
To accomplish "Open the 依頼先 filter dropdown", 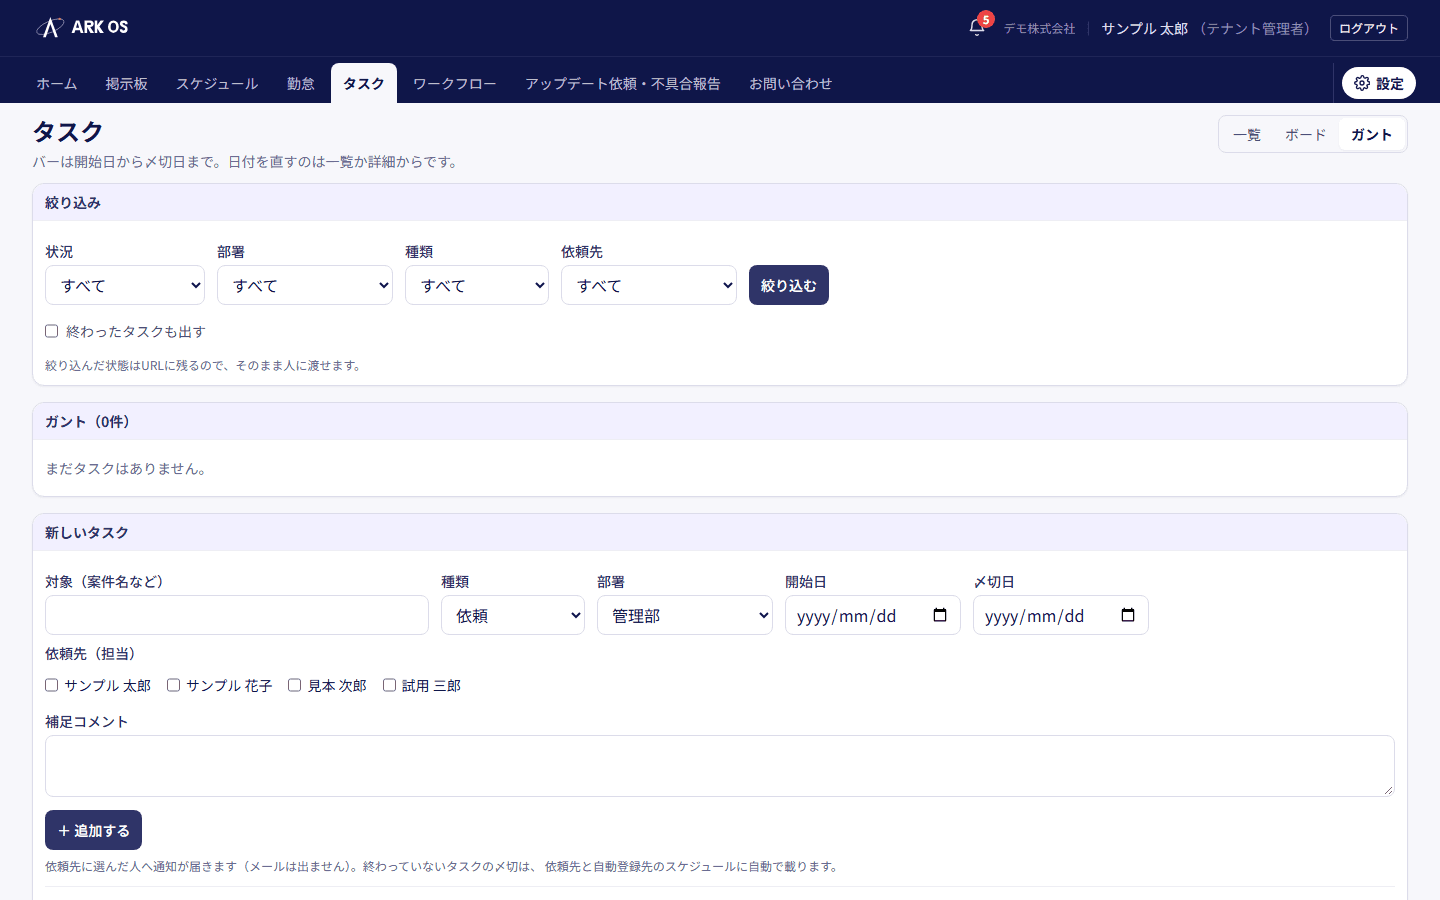I will click(649, 285).
